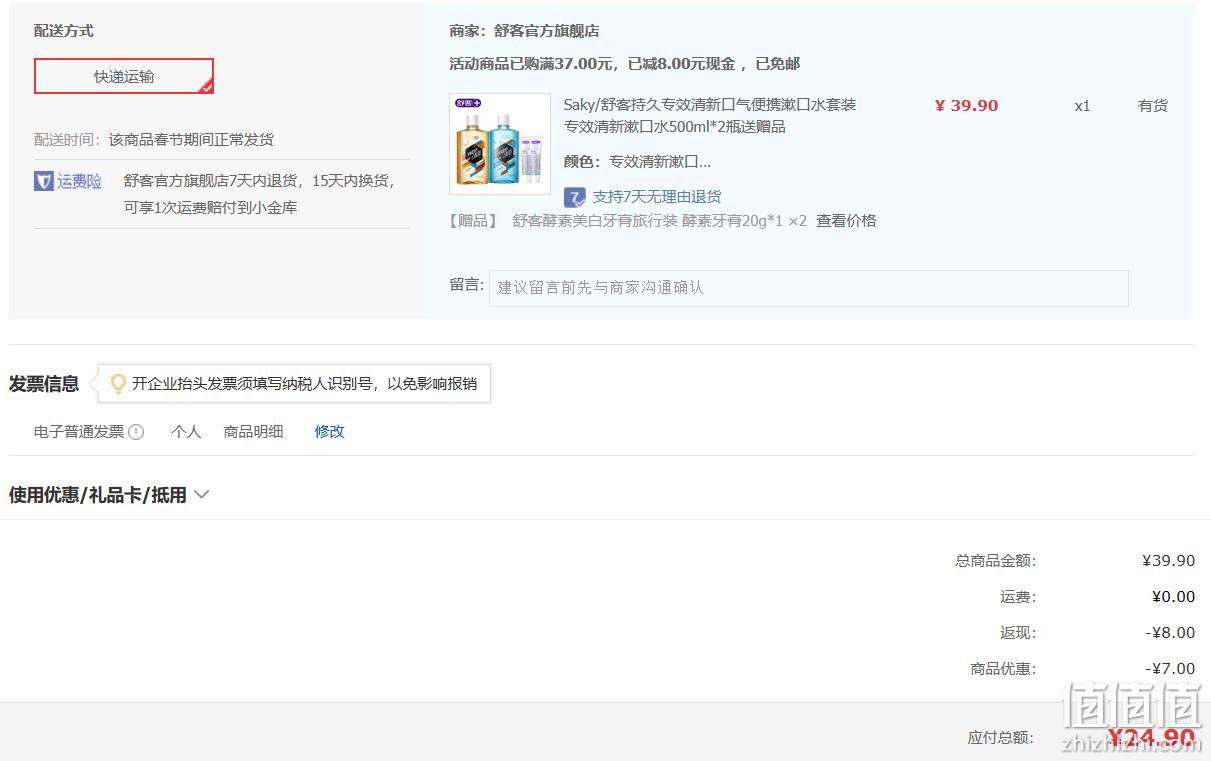Open the Saky mouthwash product thumbnail
Viewport: 1211px width, 761px height.
click(x=500, y=144)
